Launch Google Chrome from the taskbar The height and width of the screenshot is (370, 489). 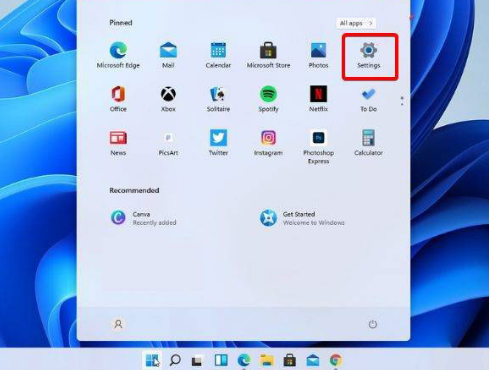click(336, 360)
